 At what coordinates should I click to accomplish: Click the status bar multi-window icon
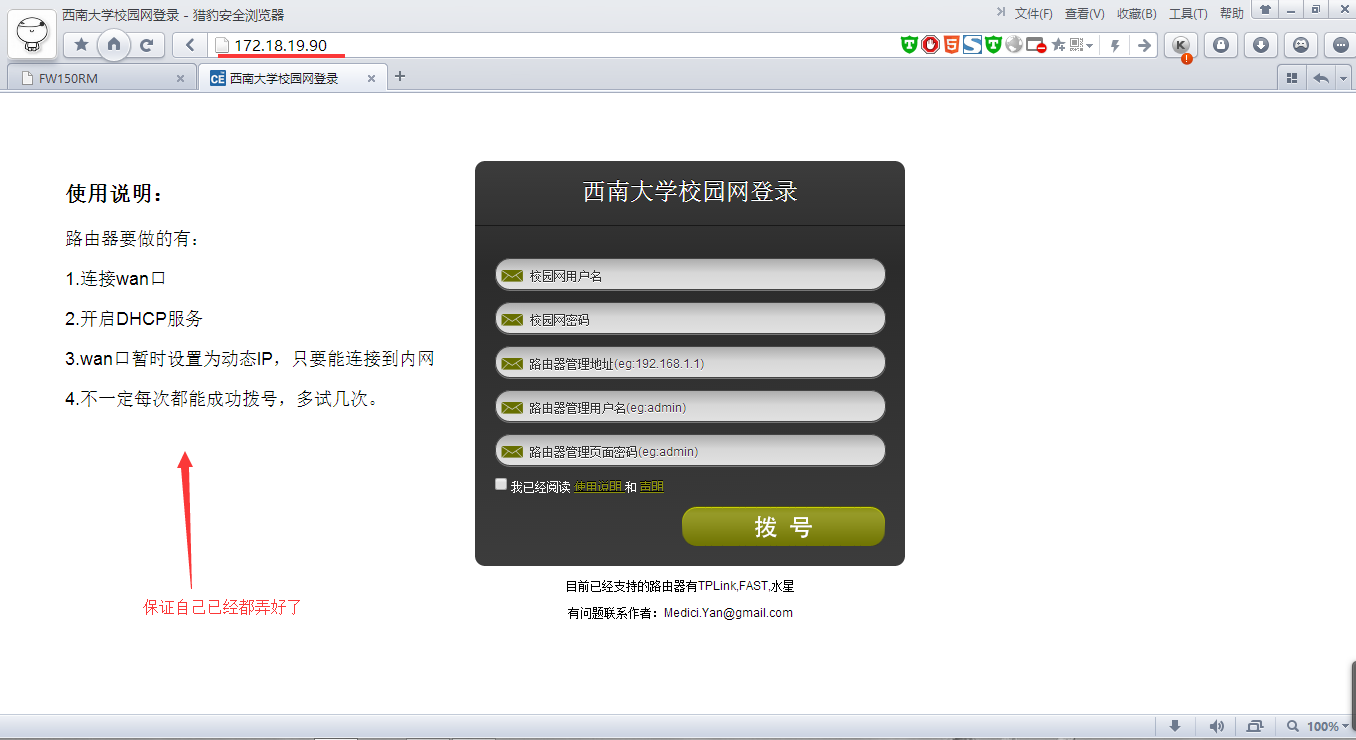pos(1255,726)
